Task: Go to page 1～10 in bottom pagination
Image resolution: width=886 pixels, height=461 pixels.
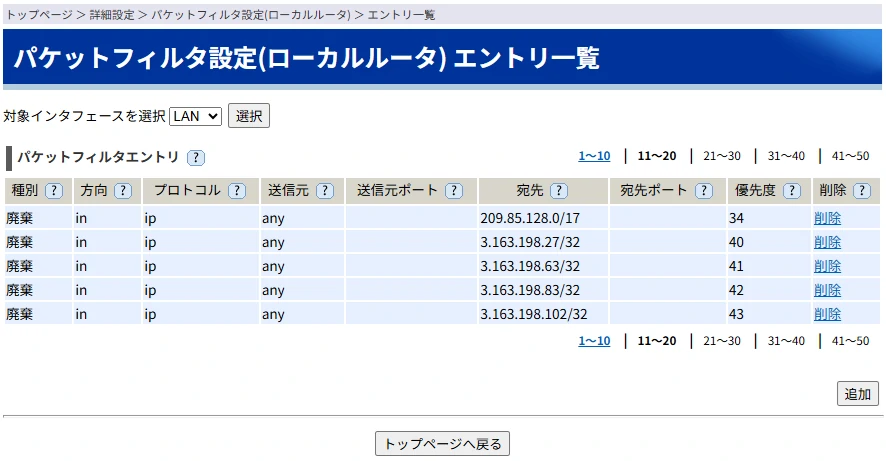Action: [594, 341]
